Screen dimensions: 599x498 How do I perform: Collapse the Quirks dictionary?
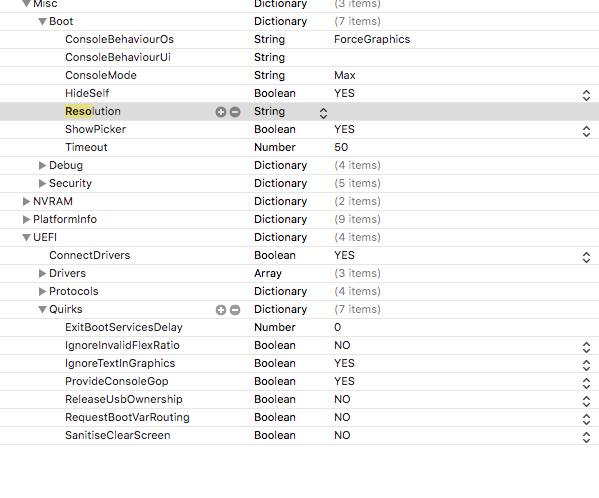[x=42, y=310]
